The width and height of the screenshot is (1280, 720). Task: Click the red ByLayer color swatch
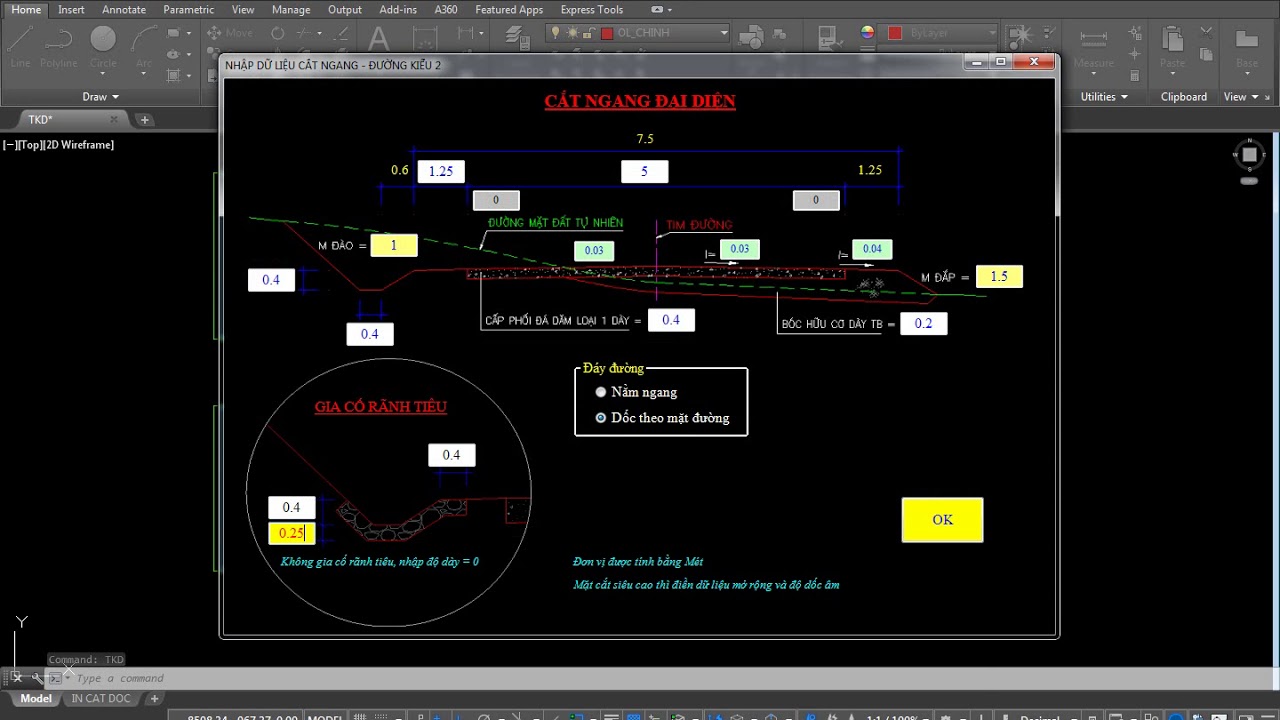(895, 33)
